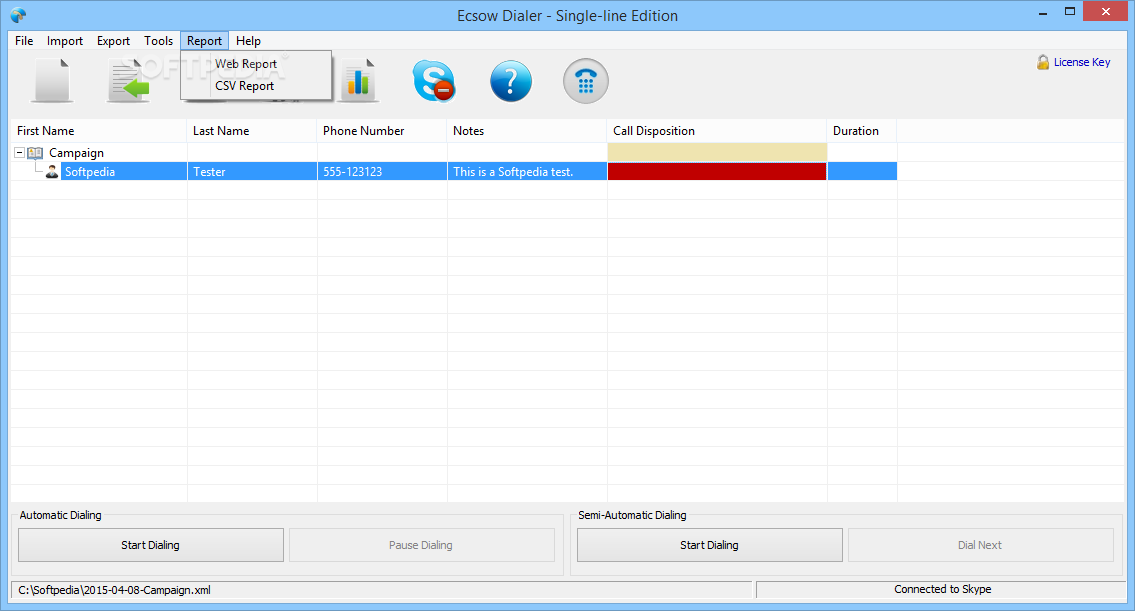Click the campaign file path in the status bar
This screenshot has width=1135, height=611.
click(114, 590)
